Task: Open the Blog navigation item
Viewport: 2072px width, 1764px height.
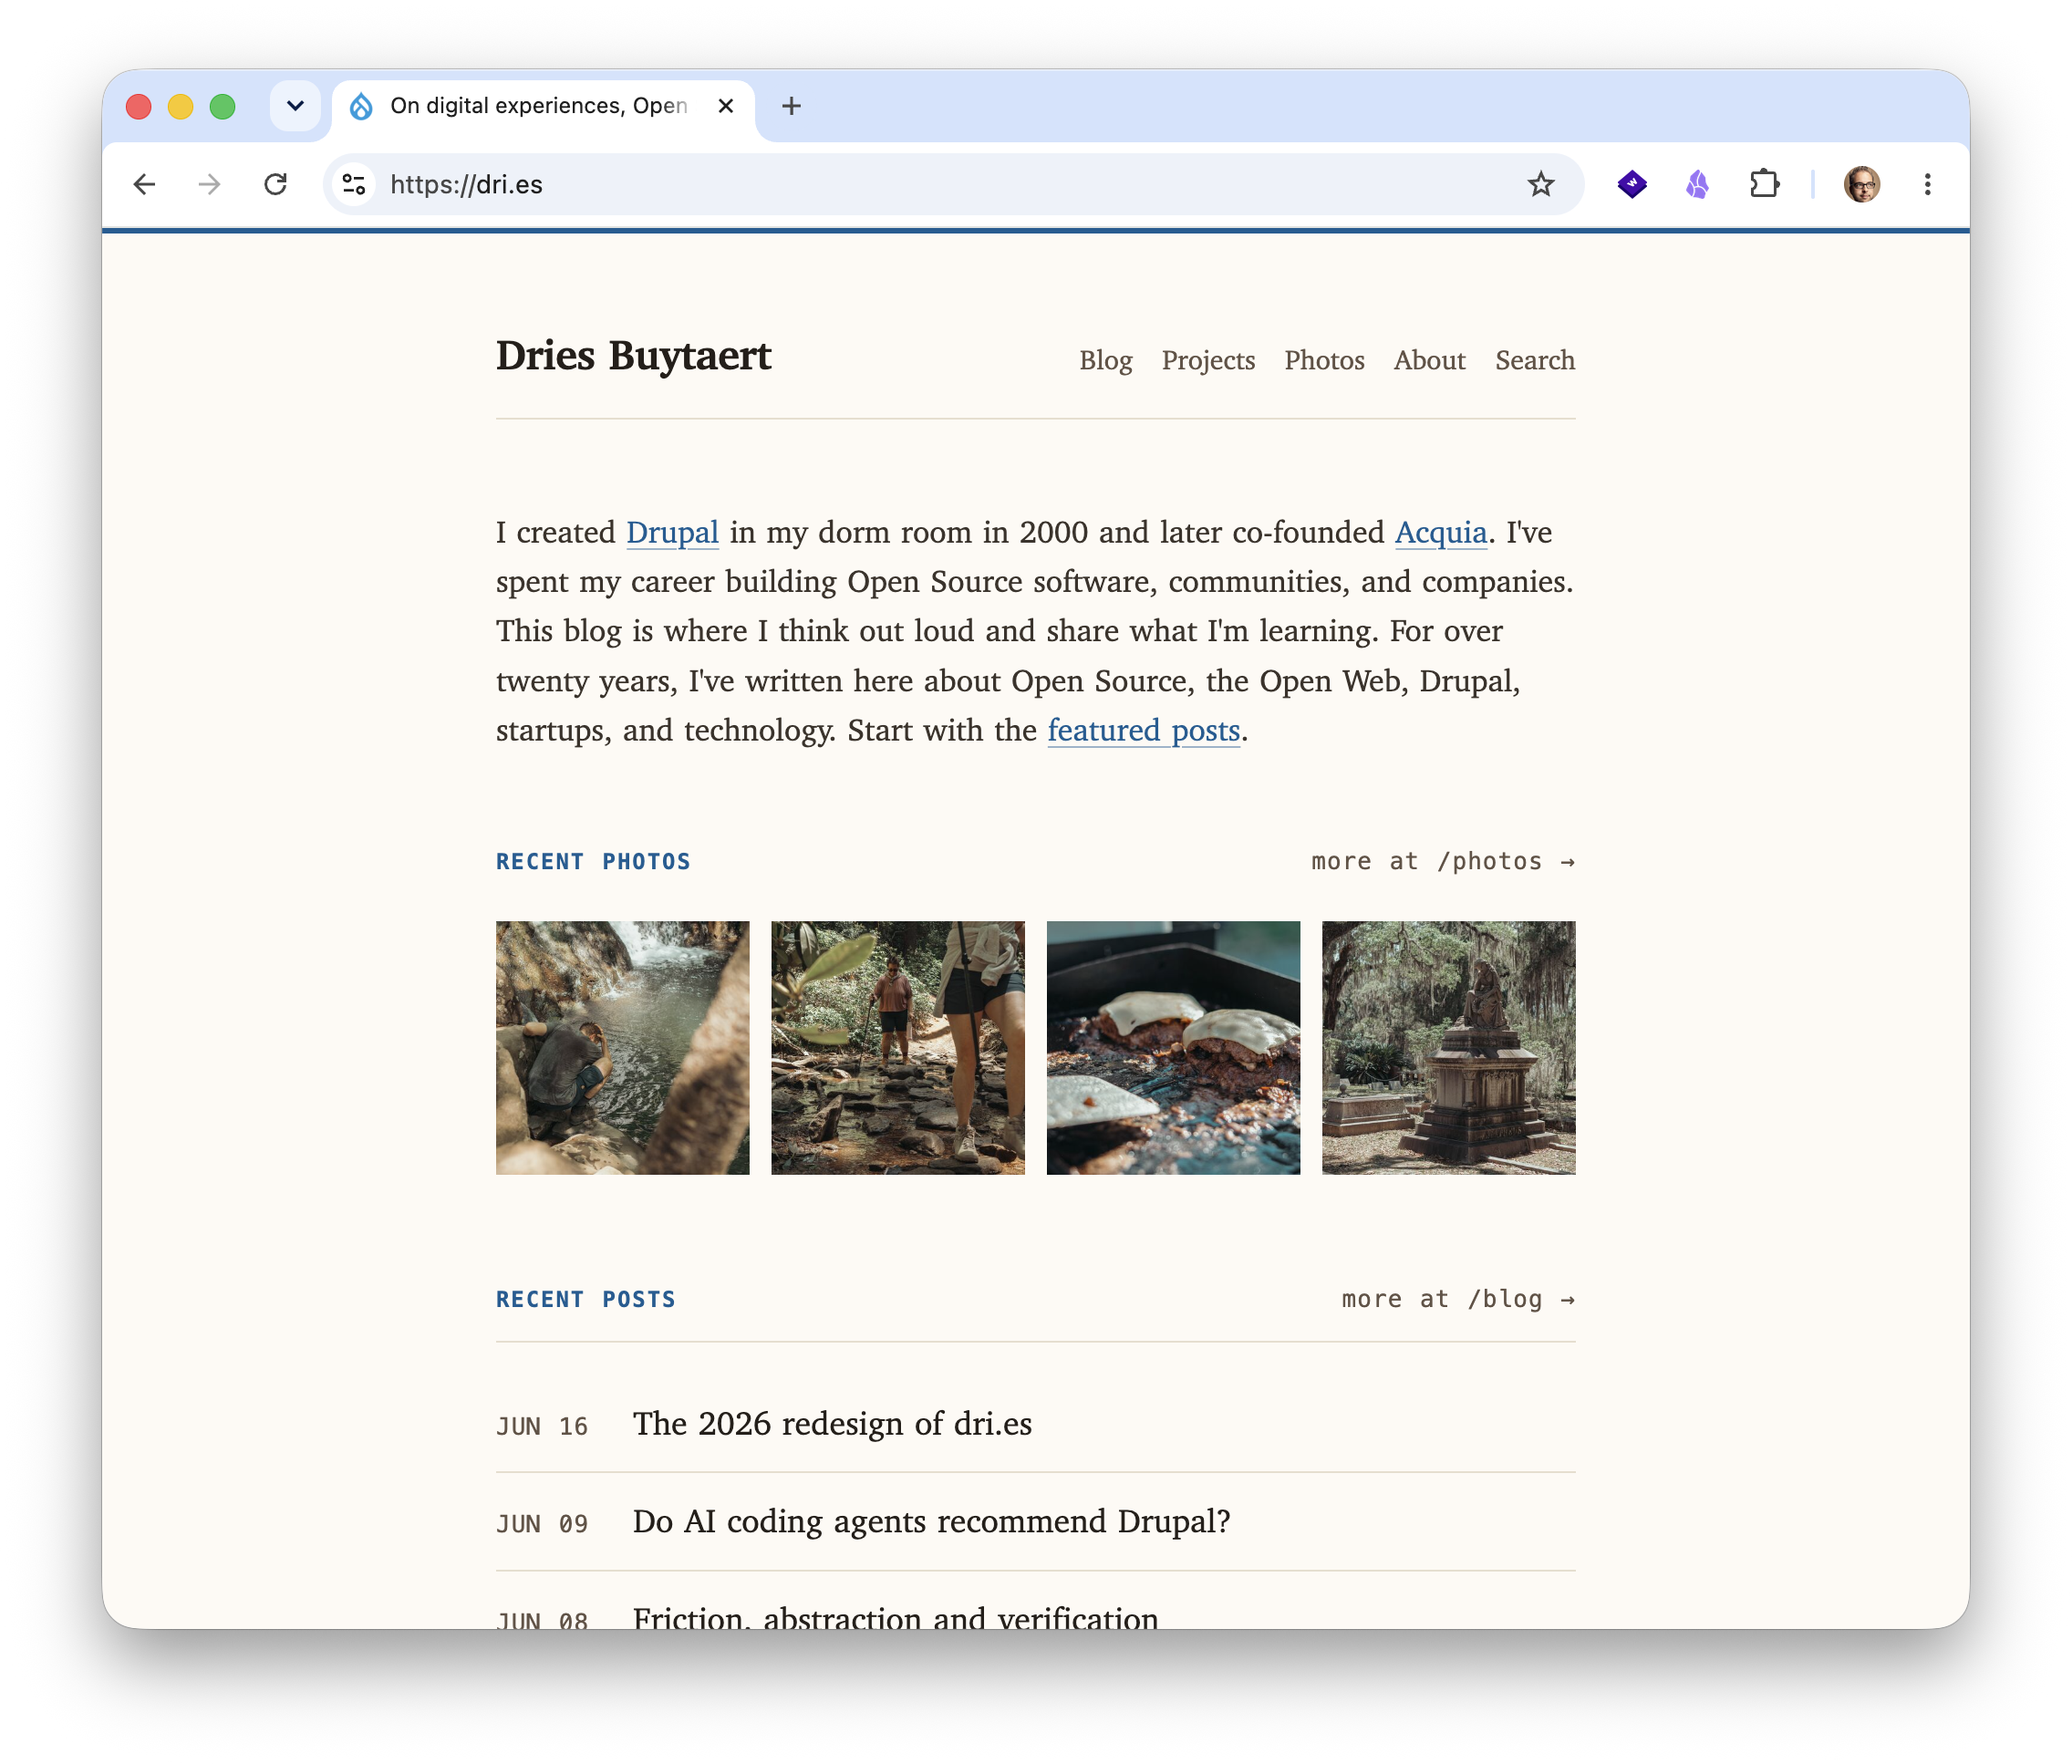Action: 1105,360
